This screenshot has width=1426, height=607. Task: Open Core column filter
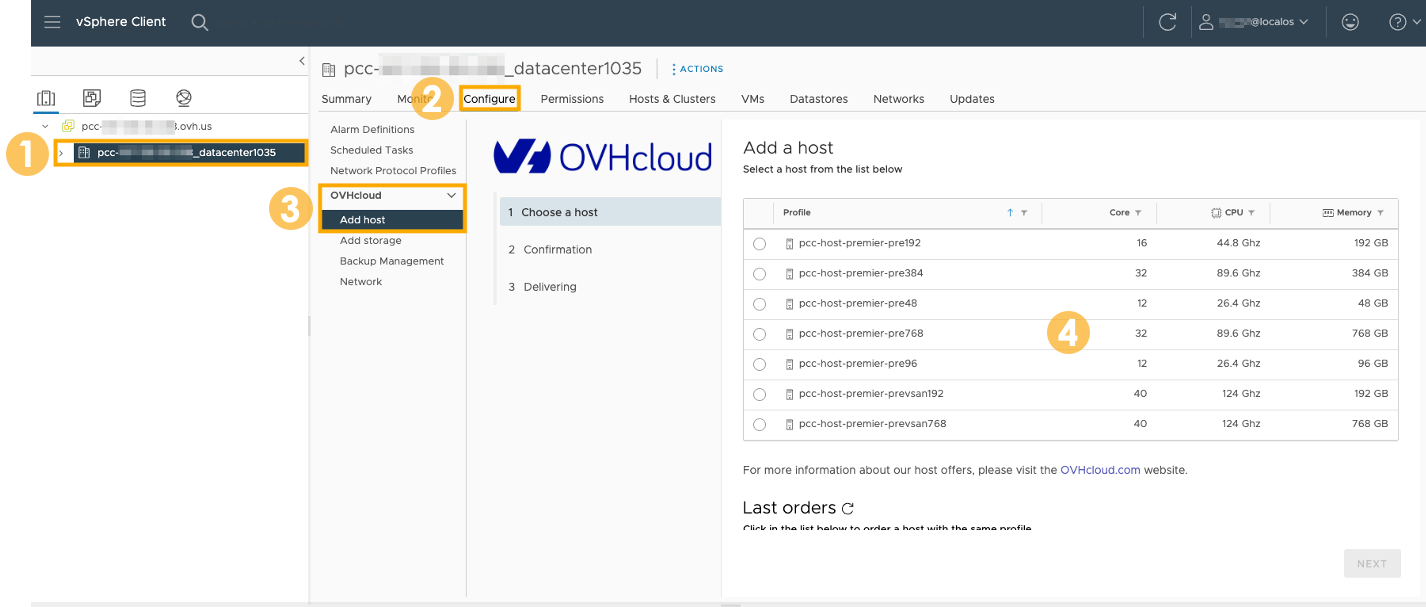coord(1138,213)
